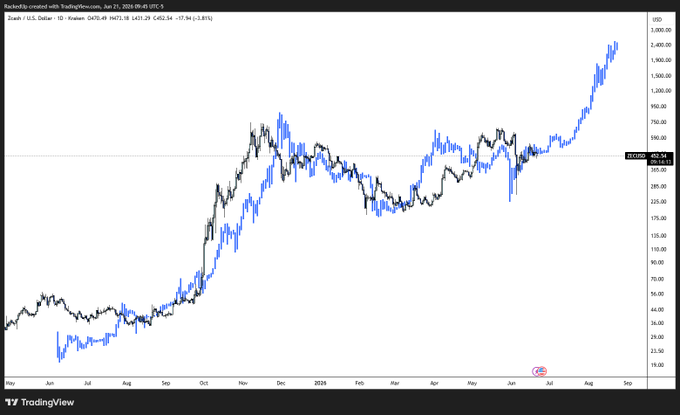The width and height of the screenshot is (680, 415).
Task: Click the high value H473.18
Action: pyautogui.click(x=119, y=18)
